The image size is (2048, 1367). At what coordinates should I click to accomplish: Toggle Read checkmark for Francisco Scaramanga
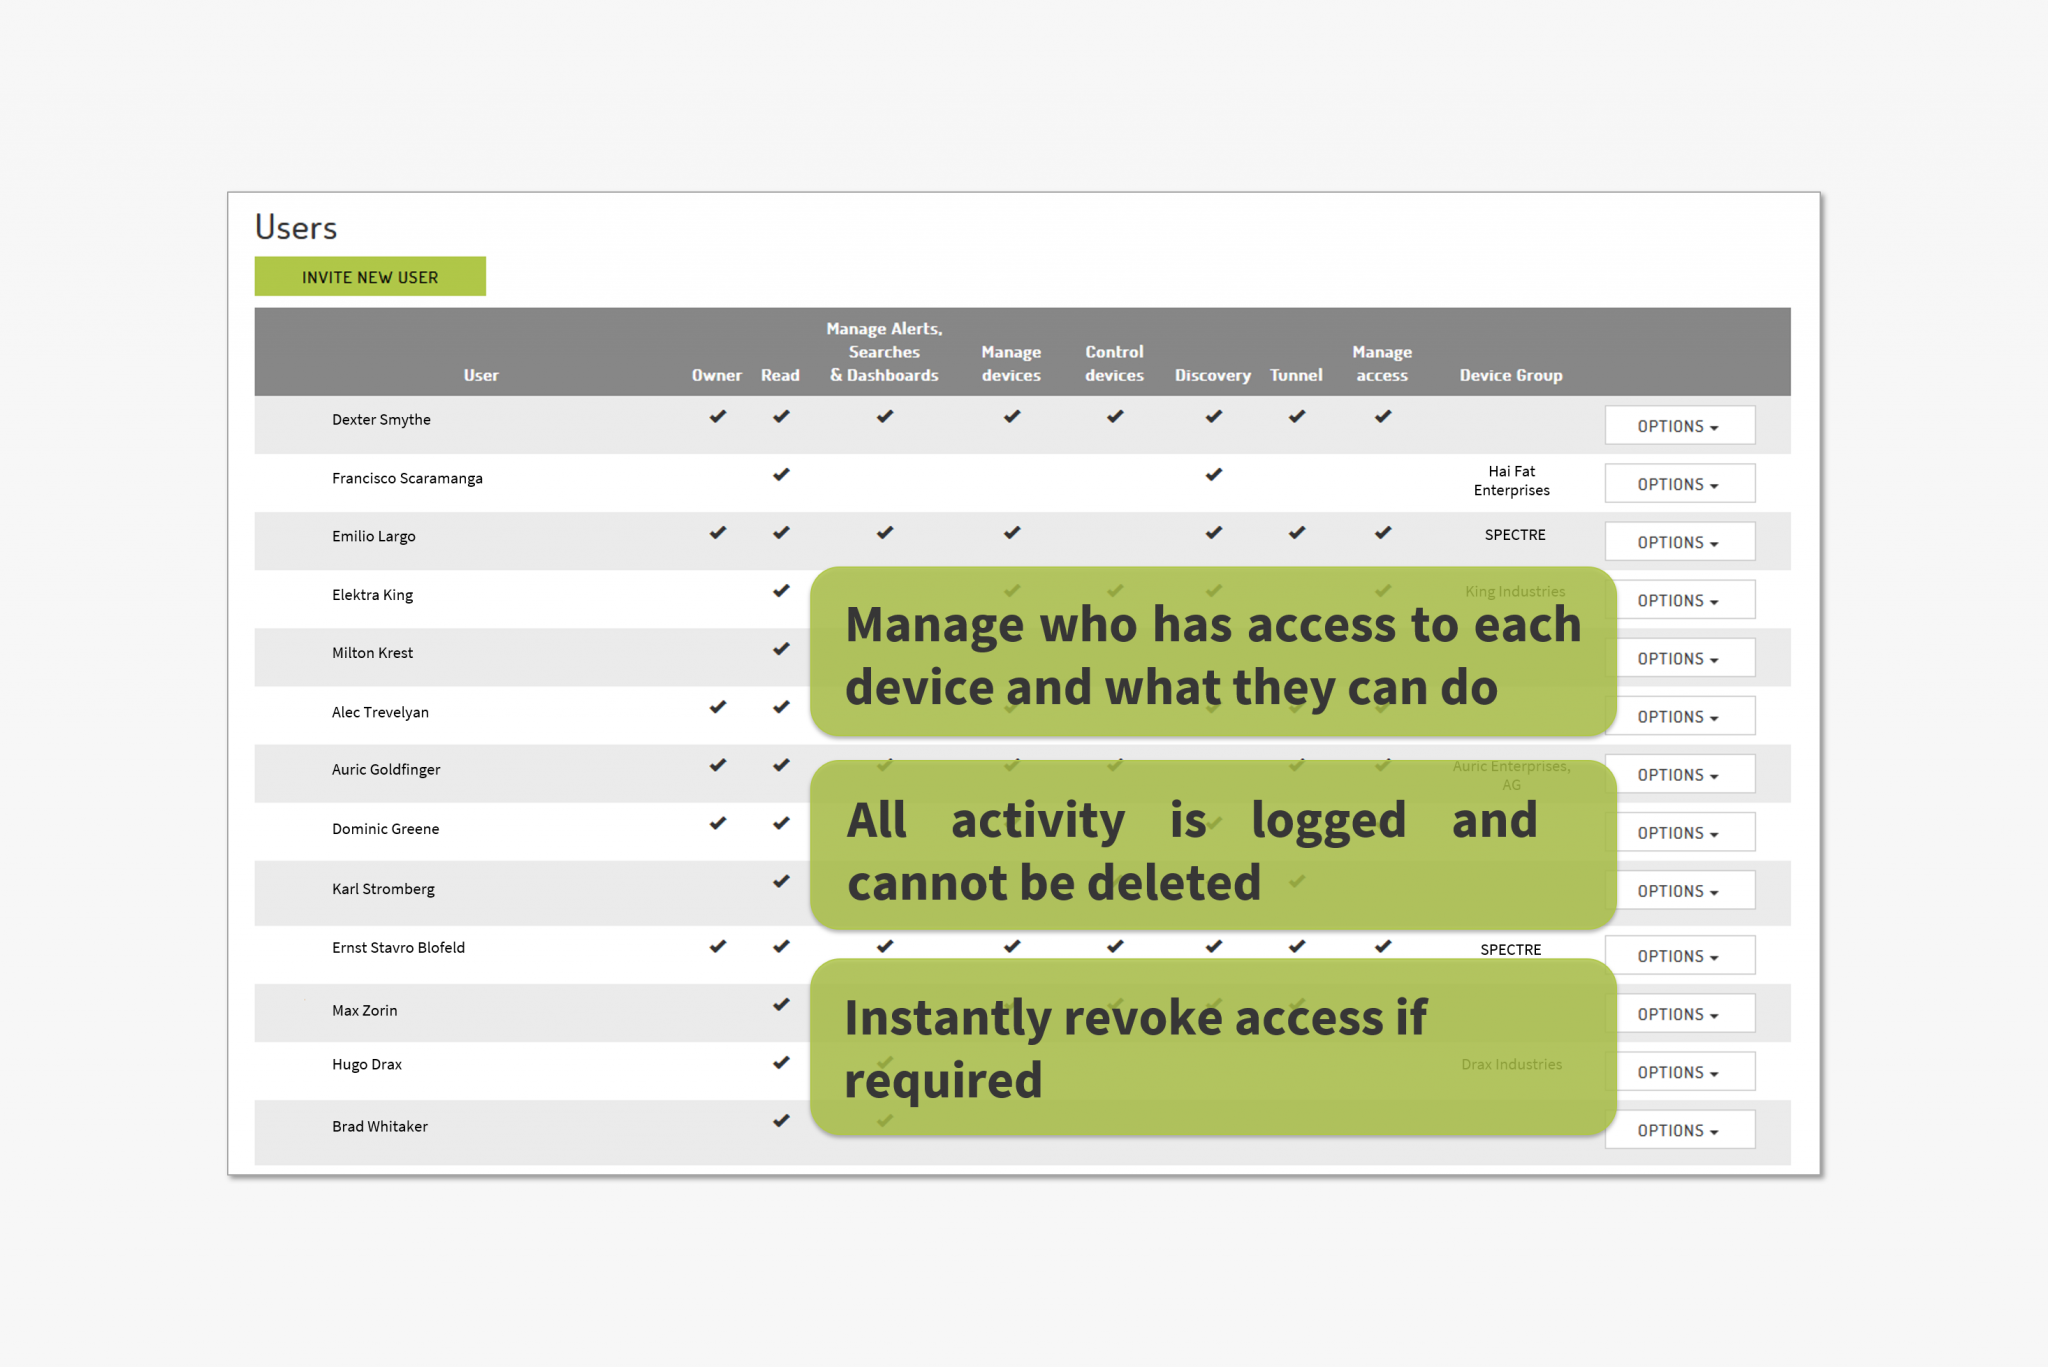(781, 474)
